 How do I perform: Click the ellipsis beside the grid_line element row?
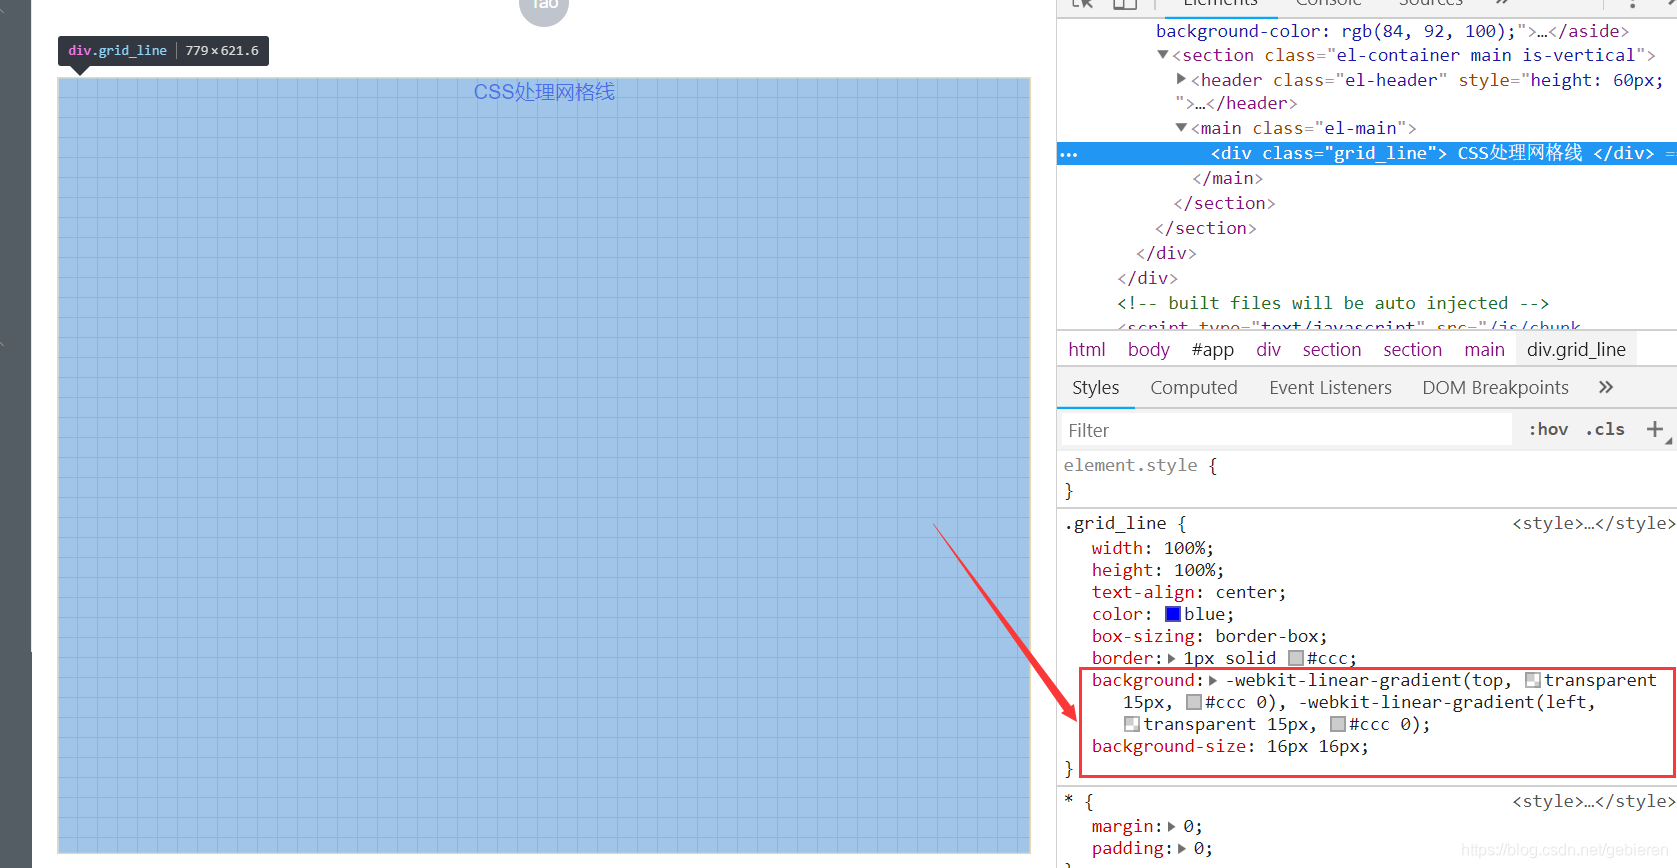pyautogui.click(x=1069, y=154)
